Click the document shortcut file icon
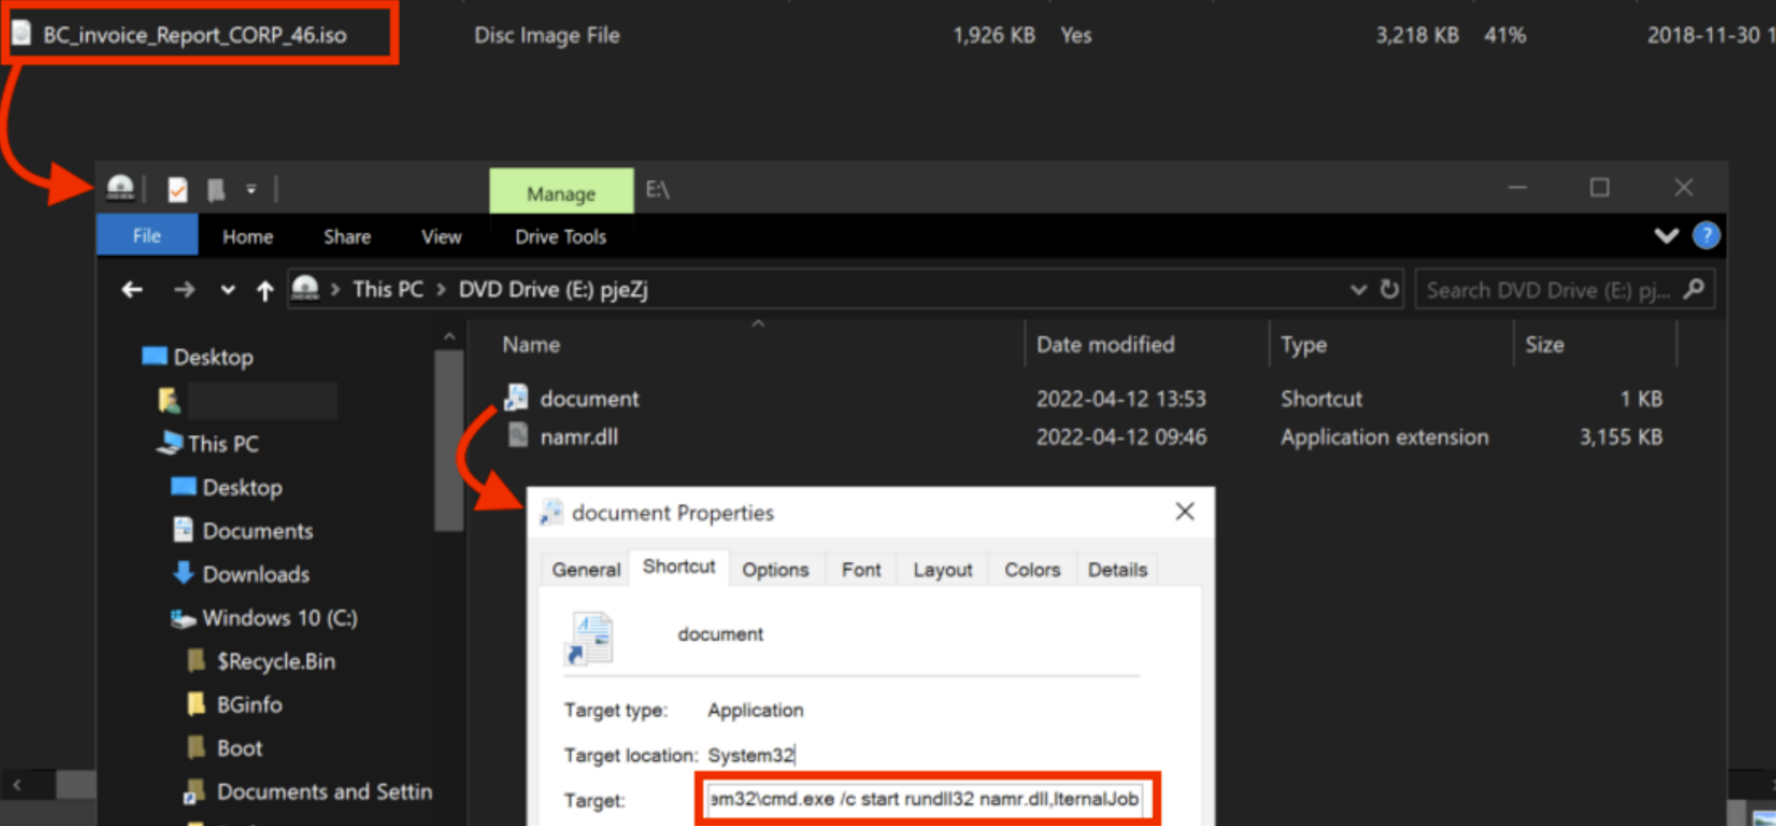This screenshot has width=1776, height=826. tap(517, 397)
